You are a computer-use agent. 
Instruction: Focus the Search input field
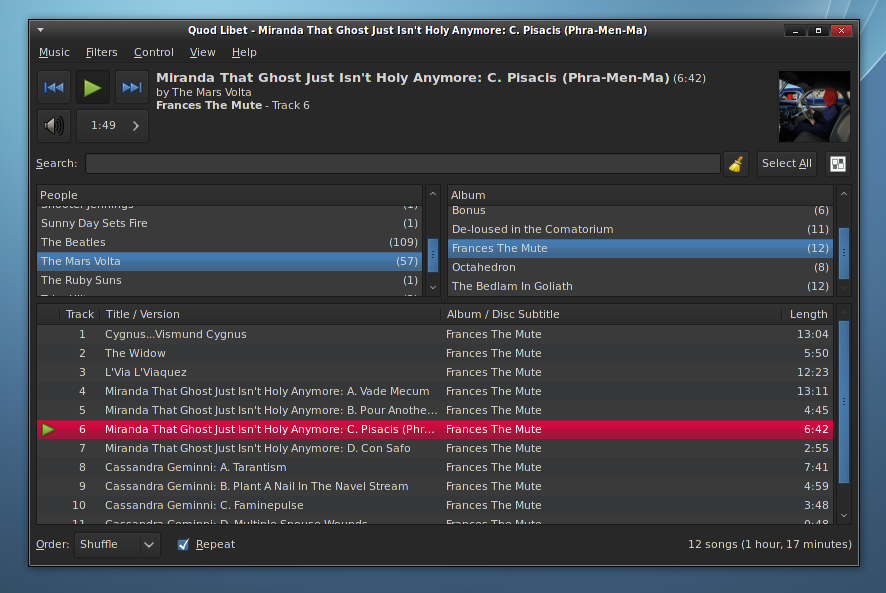tap(403, 164)
